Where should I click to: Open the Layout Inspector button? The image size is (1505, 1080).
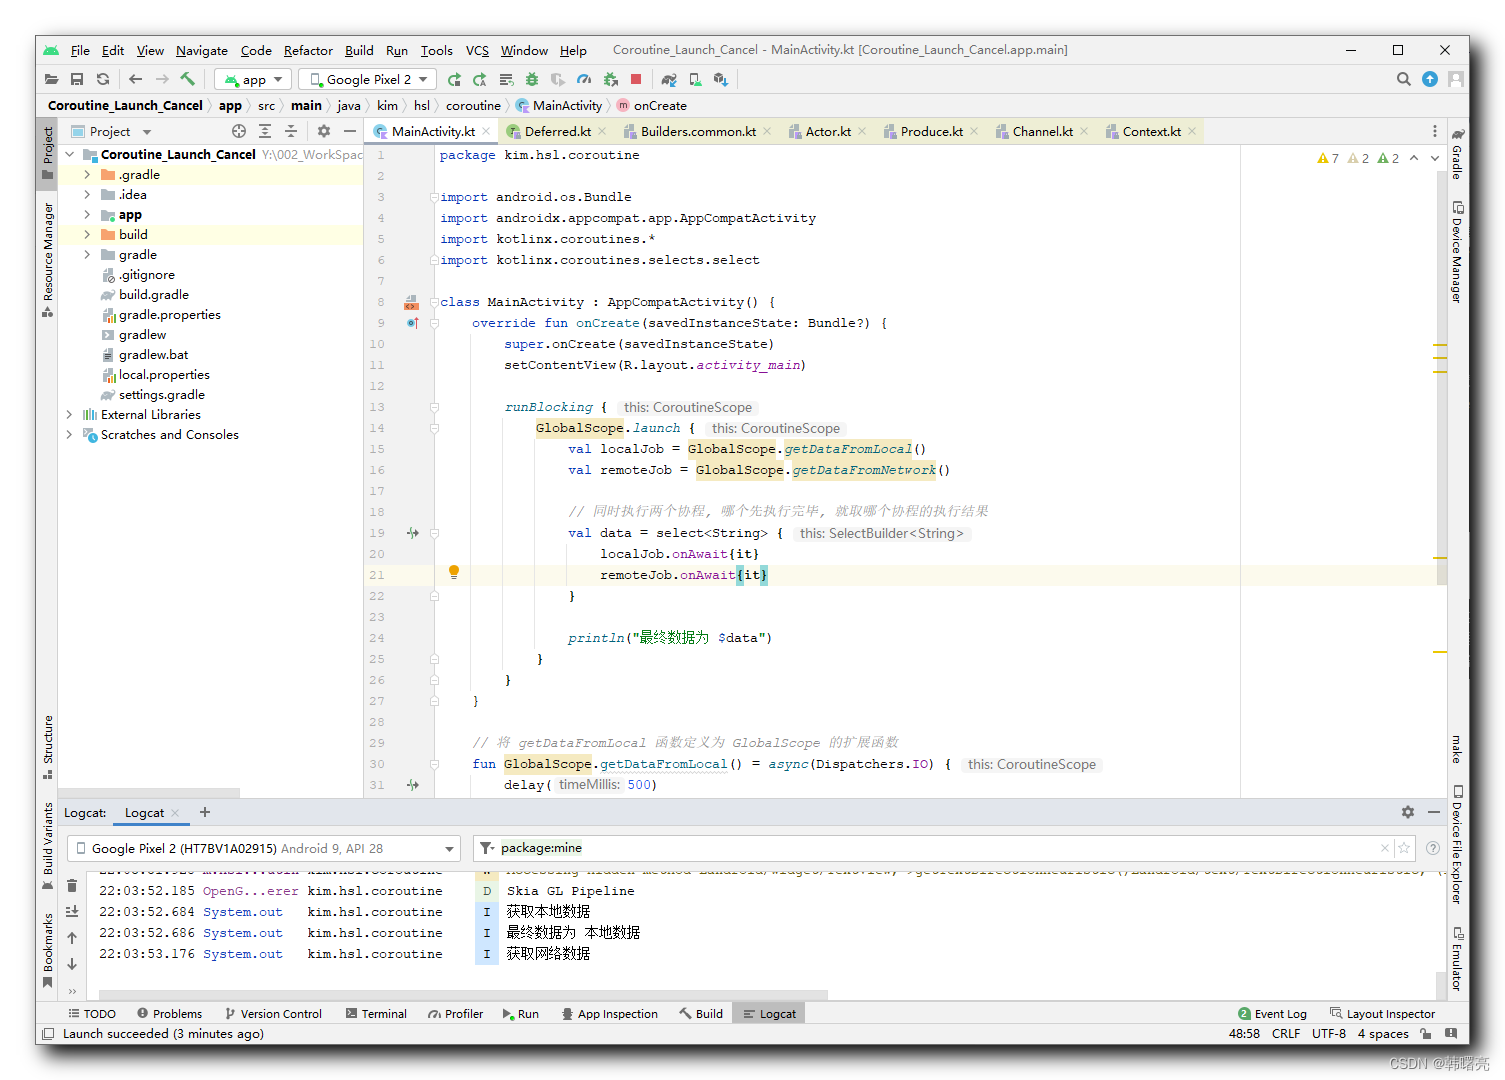tap(1382, 1013)
